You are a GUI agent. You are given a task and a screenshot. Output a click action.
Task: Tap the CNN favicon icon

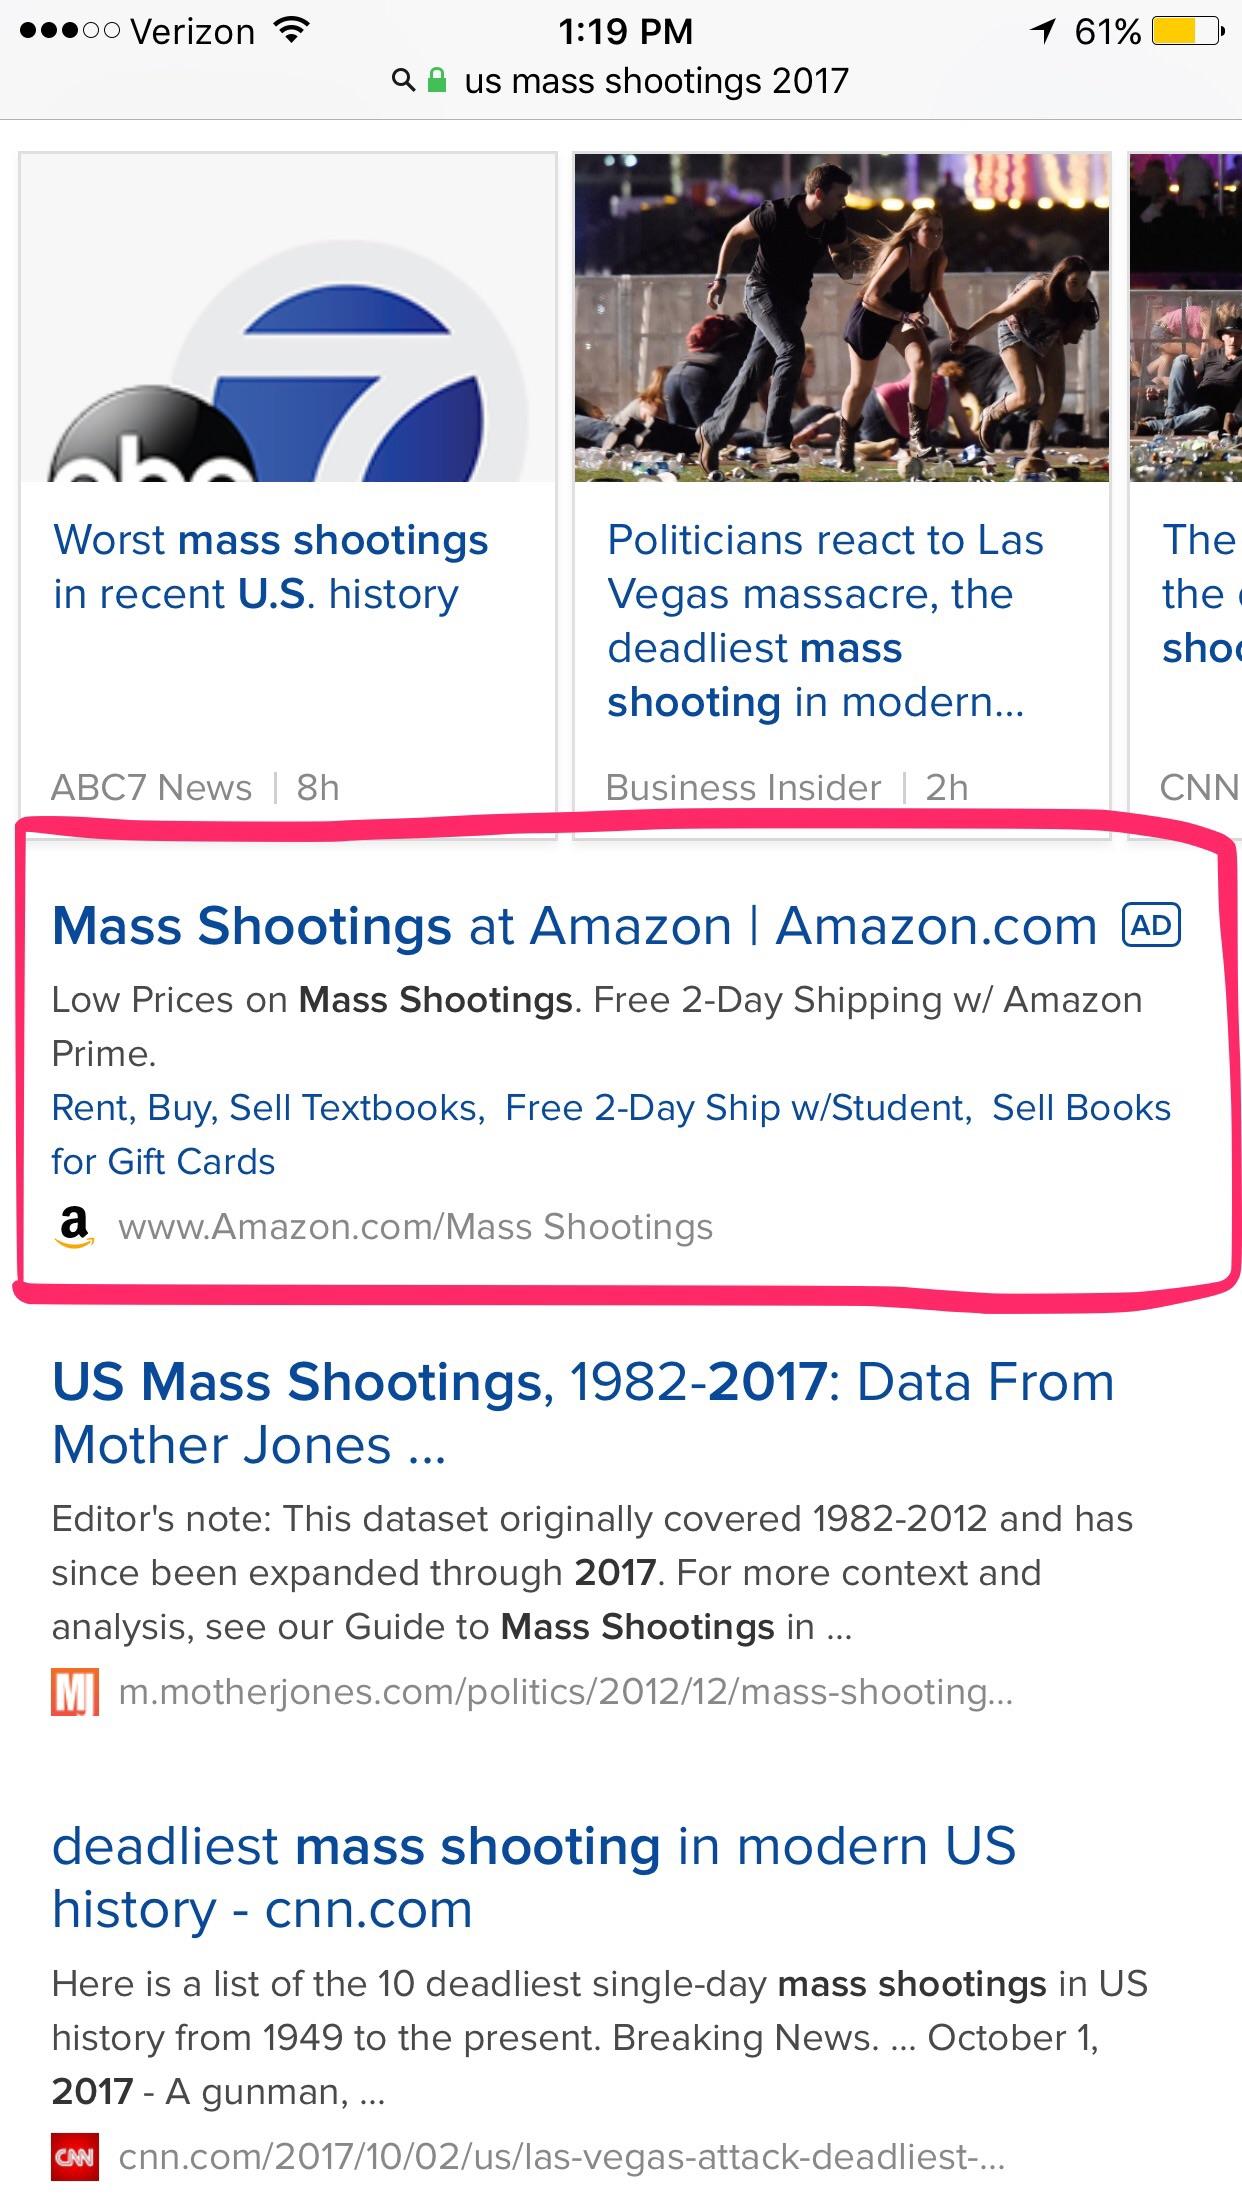tap(75, 2157)
